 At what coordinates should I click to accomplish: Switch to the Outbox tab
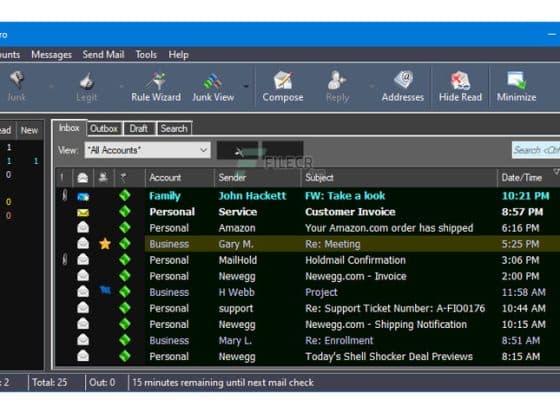(x=104, y=129)
